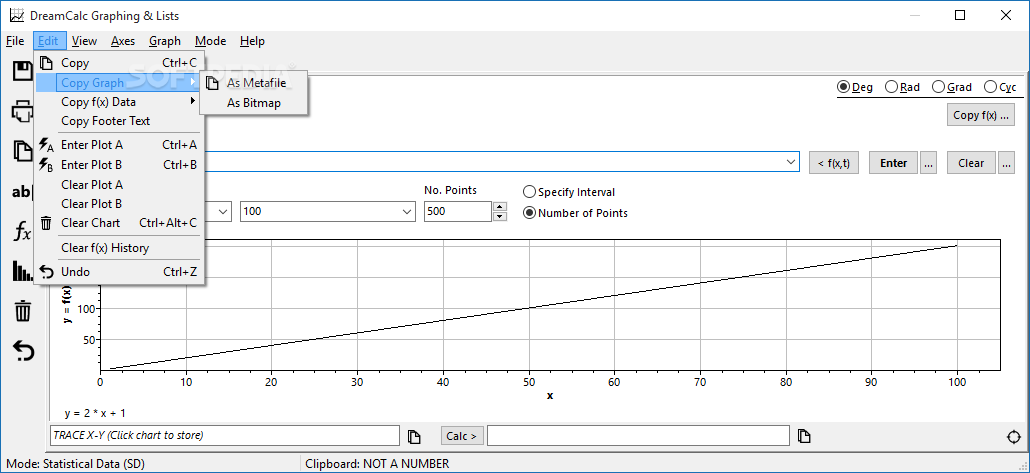Choose Clear f(x) History menu entry

pos(119,248)
